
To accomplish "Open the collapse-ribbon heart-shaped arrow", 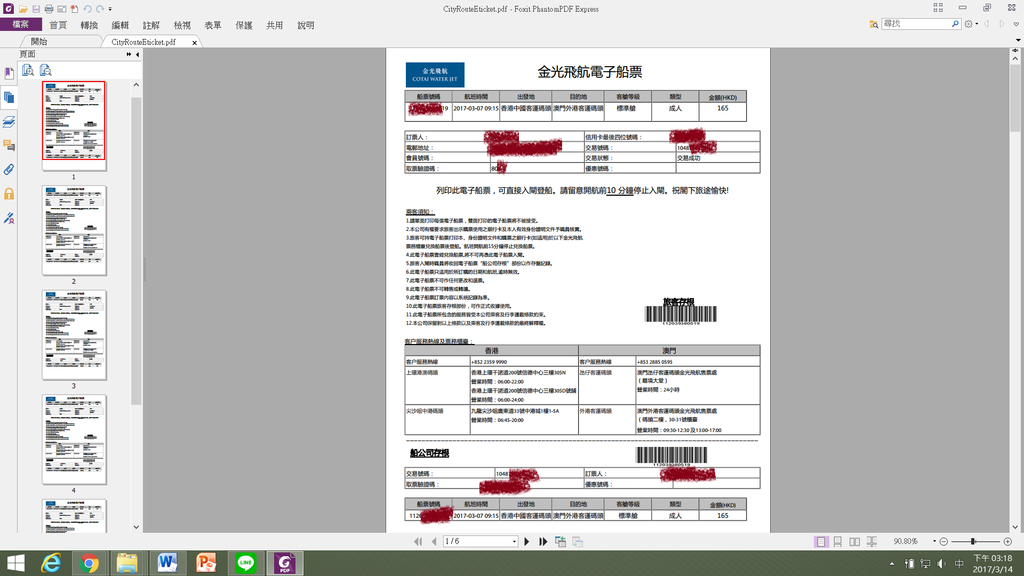I will 1016,24.
